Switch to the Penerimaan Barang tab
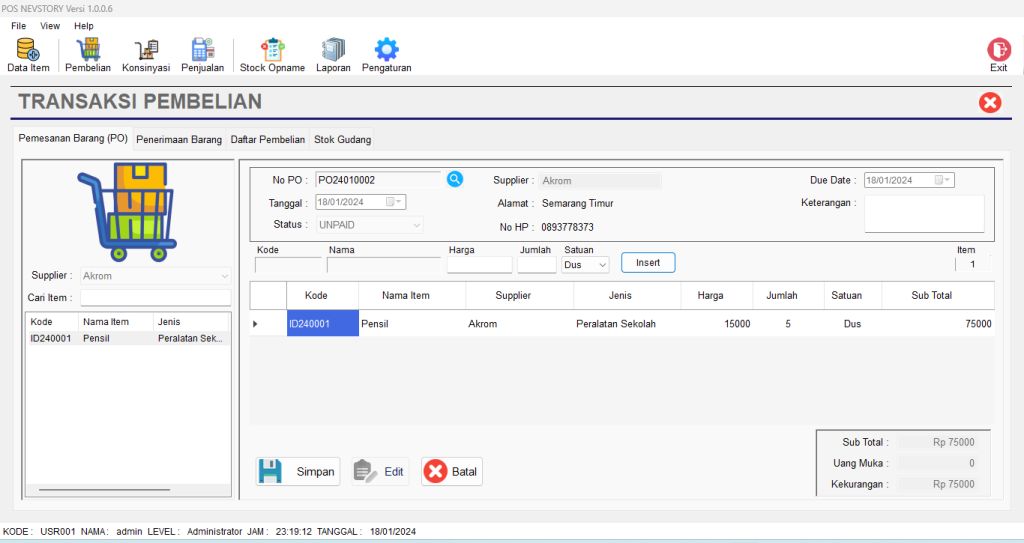 coord(179,140)
